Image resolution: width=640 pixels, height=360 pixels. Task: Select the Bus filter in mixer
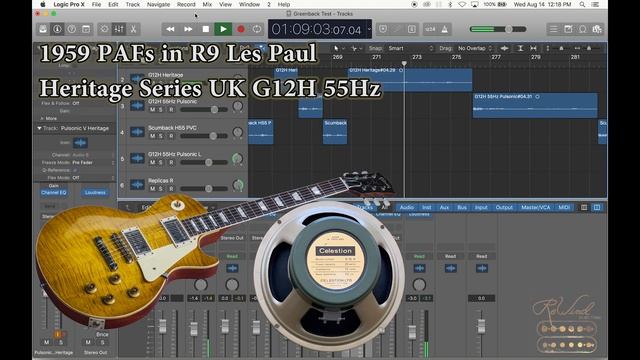tap(462, 207)
